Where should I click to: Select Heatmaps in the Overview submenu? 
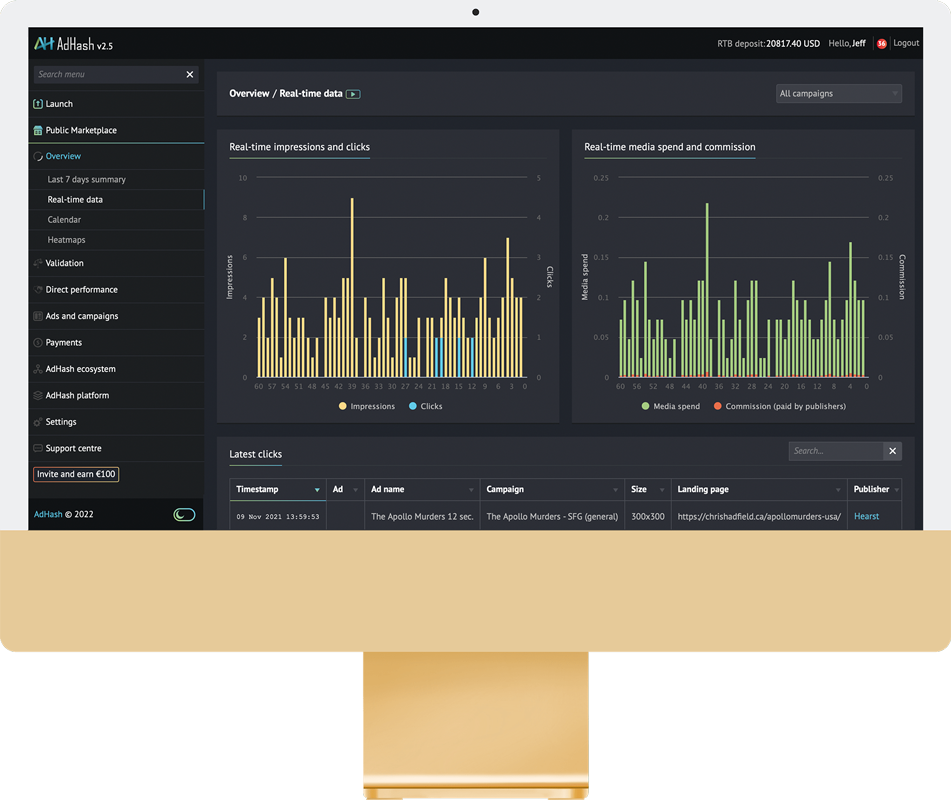[66, 240]
